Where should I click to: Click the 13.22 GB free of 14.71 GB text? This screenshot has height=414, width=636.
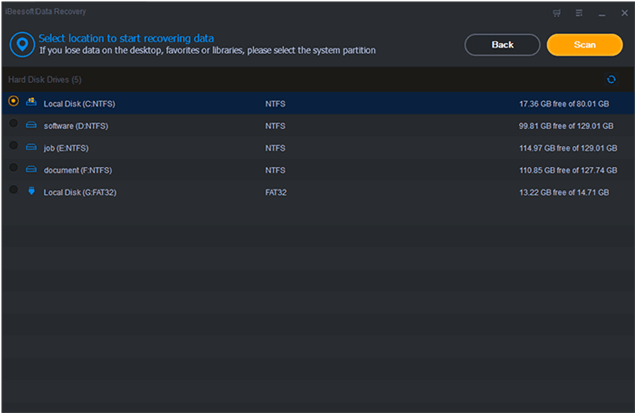pyautogui.click(x=564, y=192)
